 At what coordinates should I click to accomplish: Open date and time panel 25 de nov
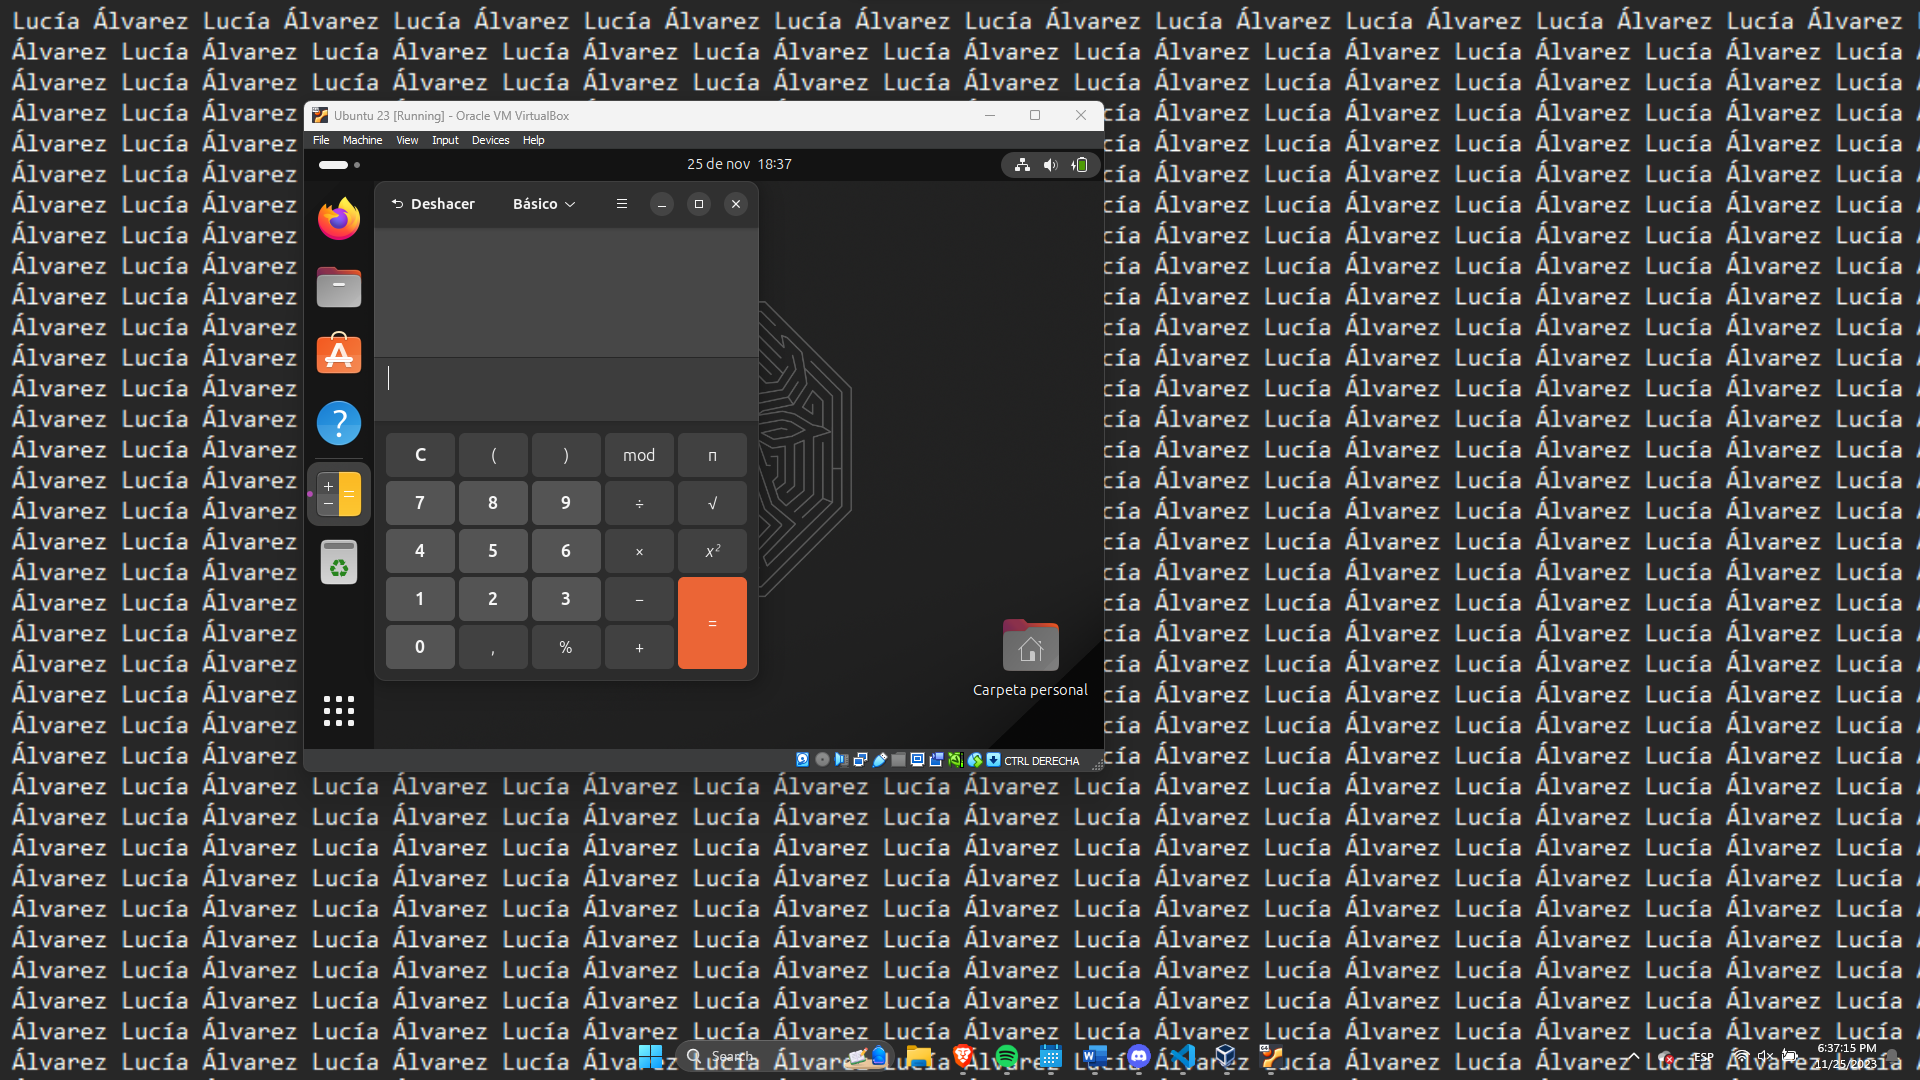pos(739,164)
